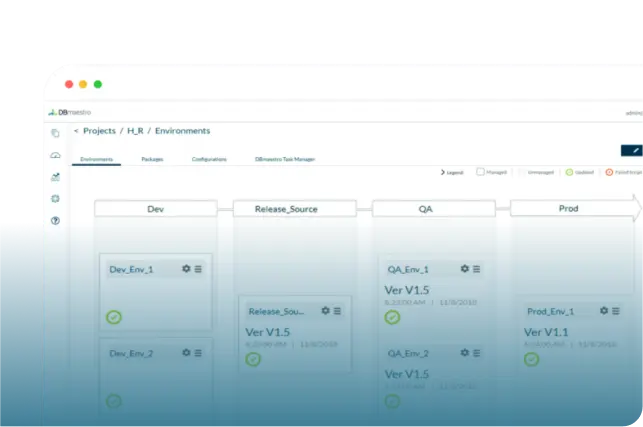643x427 pixels.
Task: Open the settings gear sidebar icon
Action: pos(55,199)
